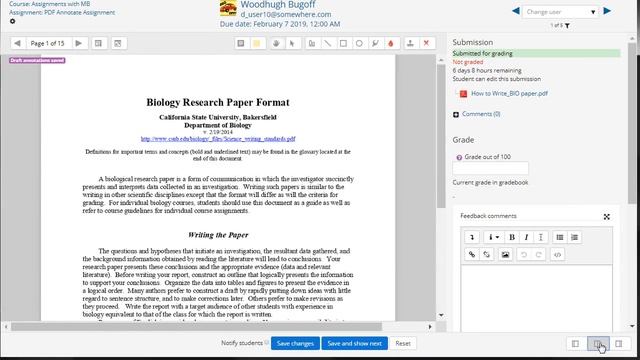Expand the Feedback comments editor to fullscreen
This screenshot has width=640, height=360.
tap(607, 217)
